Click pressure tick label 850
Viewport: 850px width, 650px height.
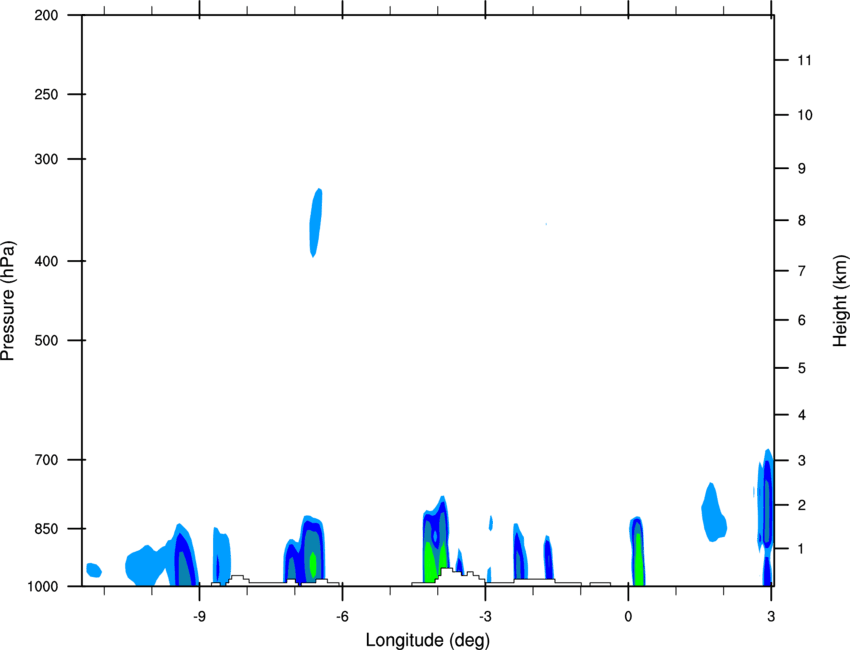pyautogui.click(x=46, y=529)
